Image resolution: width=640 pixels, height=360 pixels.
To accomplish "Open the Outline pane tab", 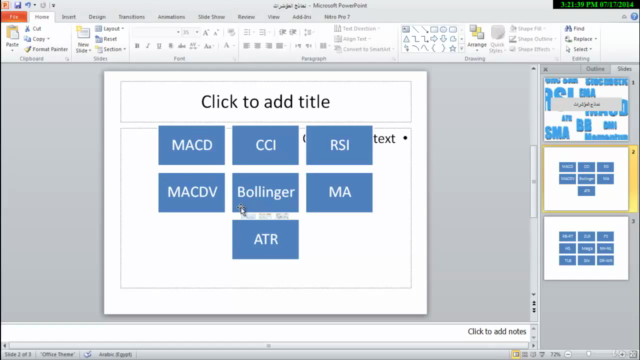I will (x=595, y=69).
